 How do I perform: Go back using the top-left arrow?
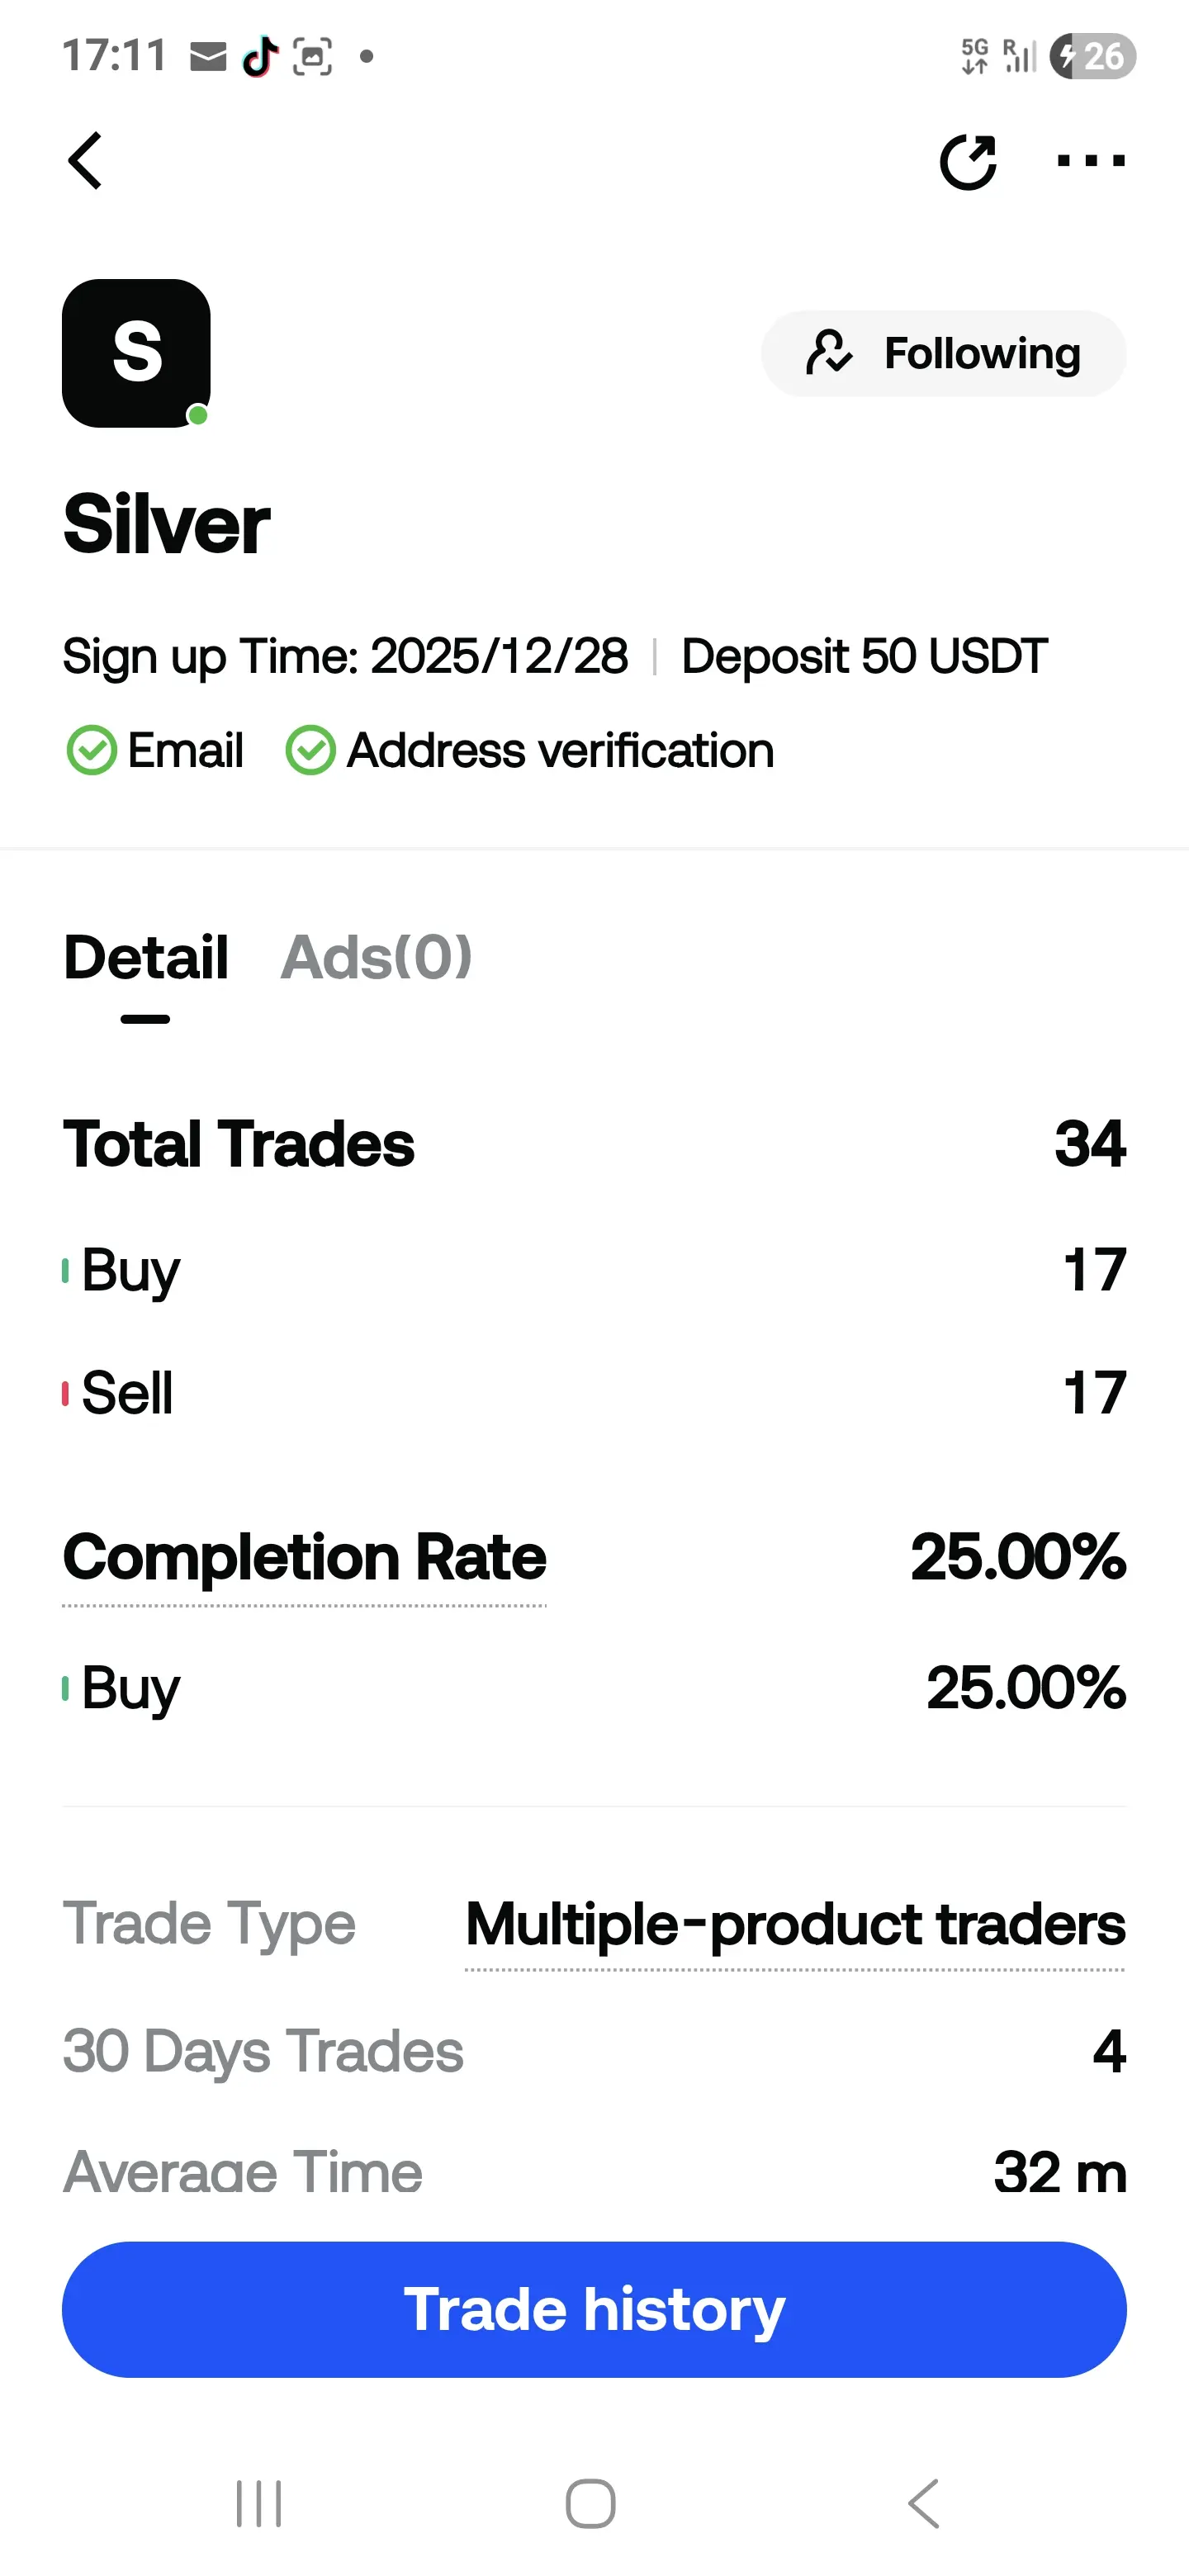pos(86,161)
